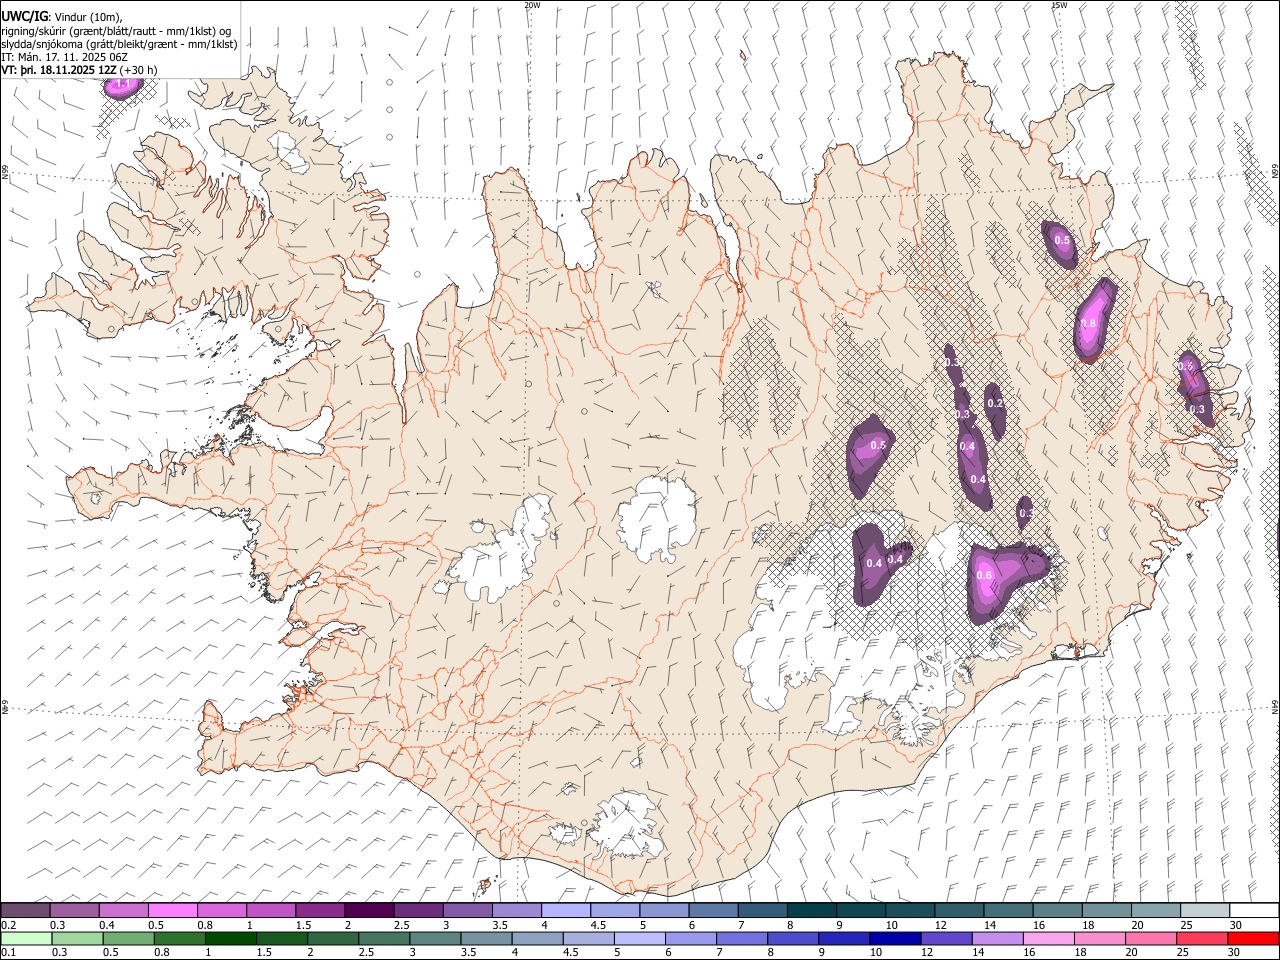1280x960 pixels.
Task: Click the 'UWC/IG' heading in the map title
Action: pyautogui.click(x=23, y=16)
